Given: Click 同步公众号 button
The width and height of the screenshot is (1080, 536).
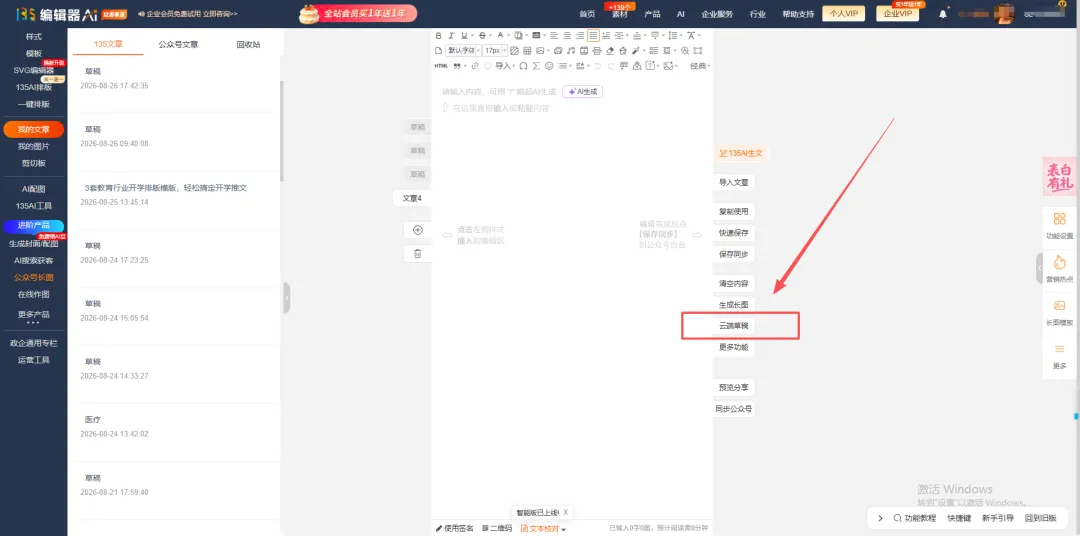Looking at the screenshot, I should tap(734, 409).
